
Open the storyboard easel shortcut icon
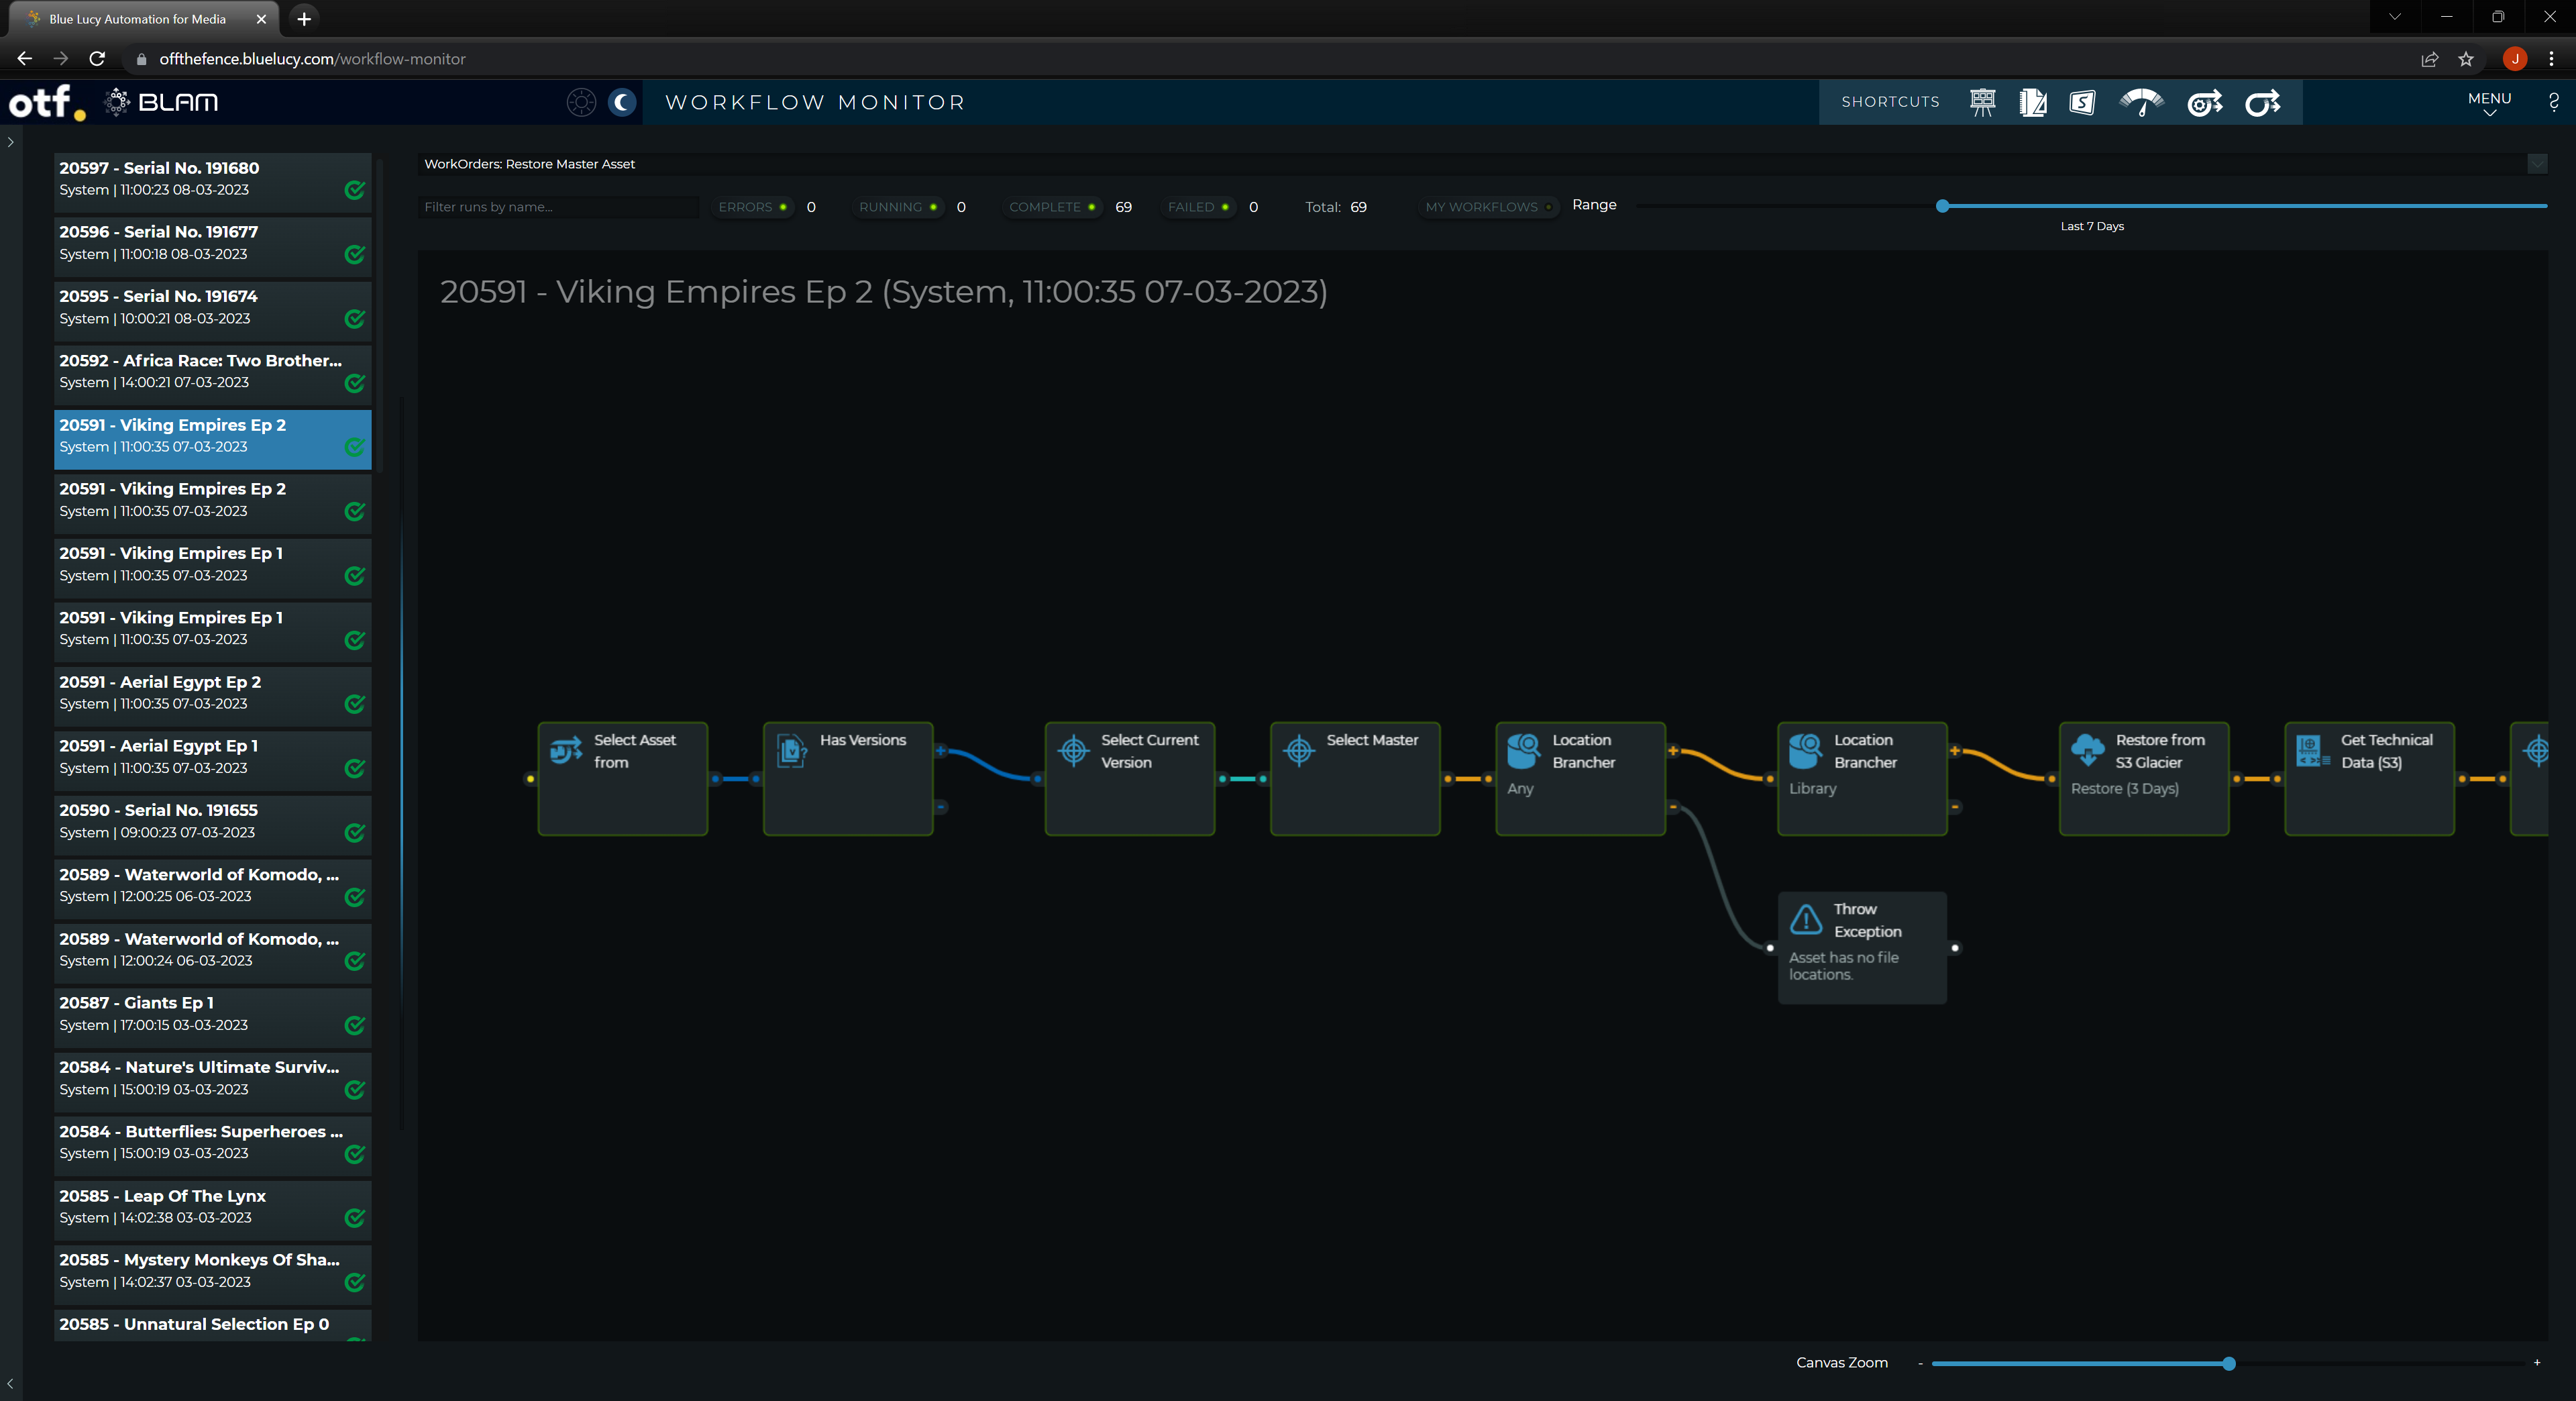(1982, 102)
